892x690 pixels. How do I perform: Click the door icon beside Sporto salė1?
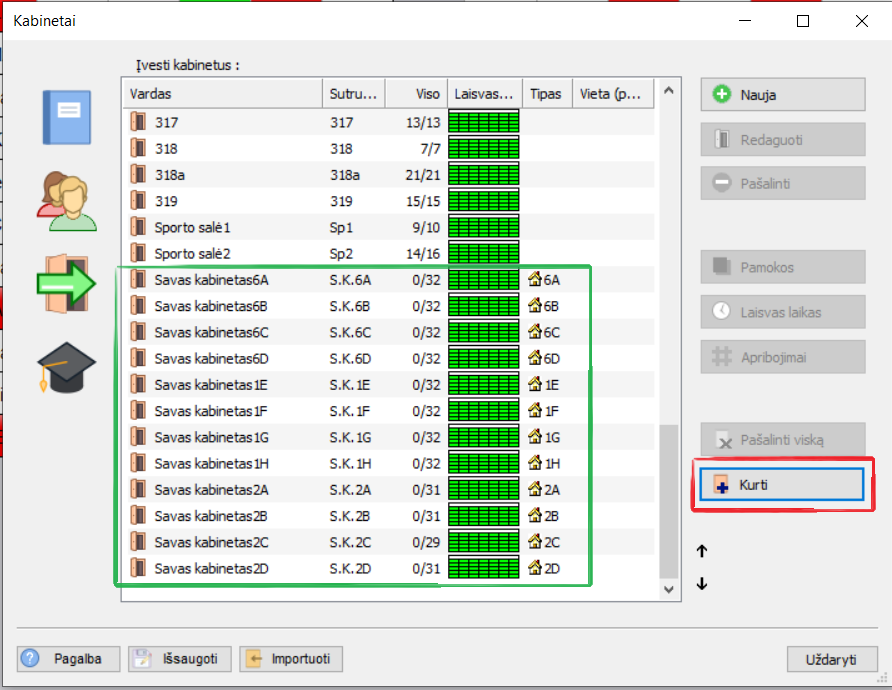coord(138,227)
